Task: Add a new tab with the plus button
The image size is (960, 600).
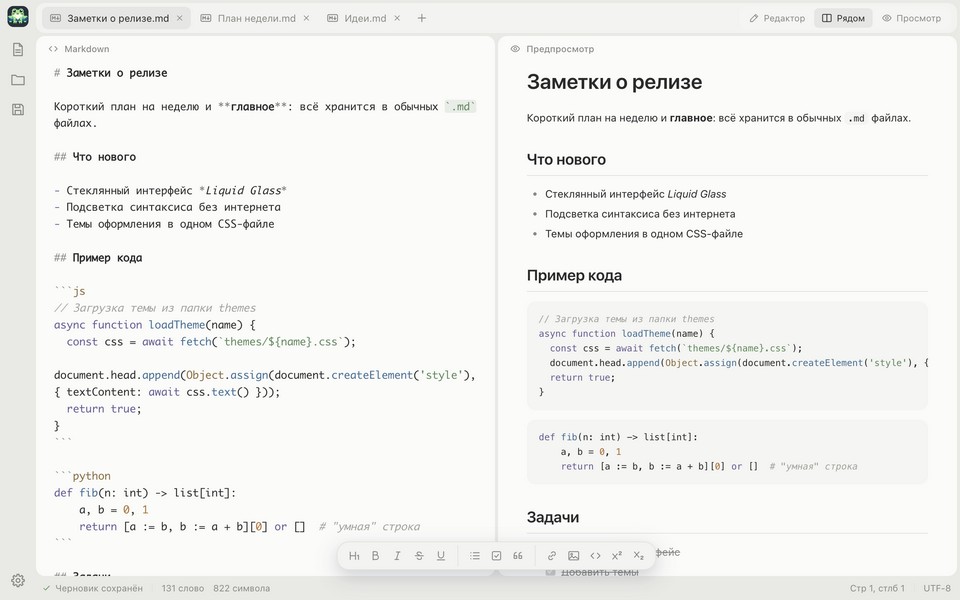Action: pyautogui.click(x=422, y=18)
